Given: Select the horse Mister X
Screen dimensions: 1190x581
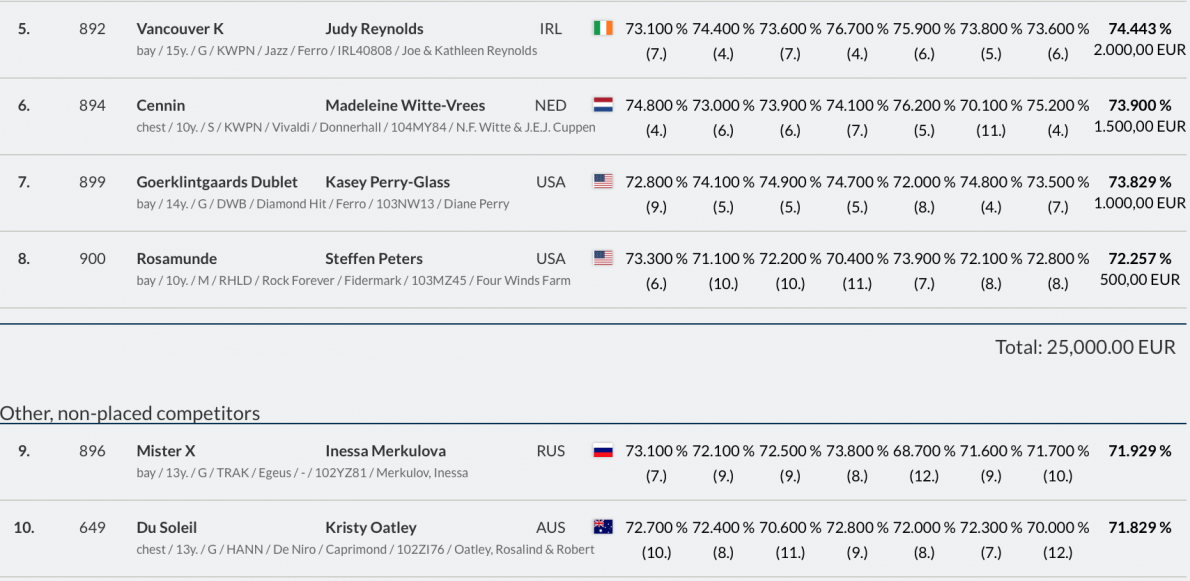Looking at the screenshot, I should tap(166, 451).
